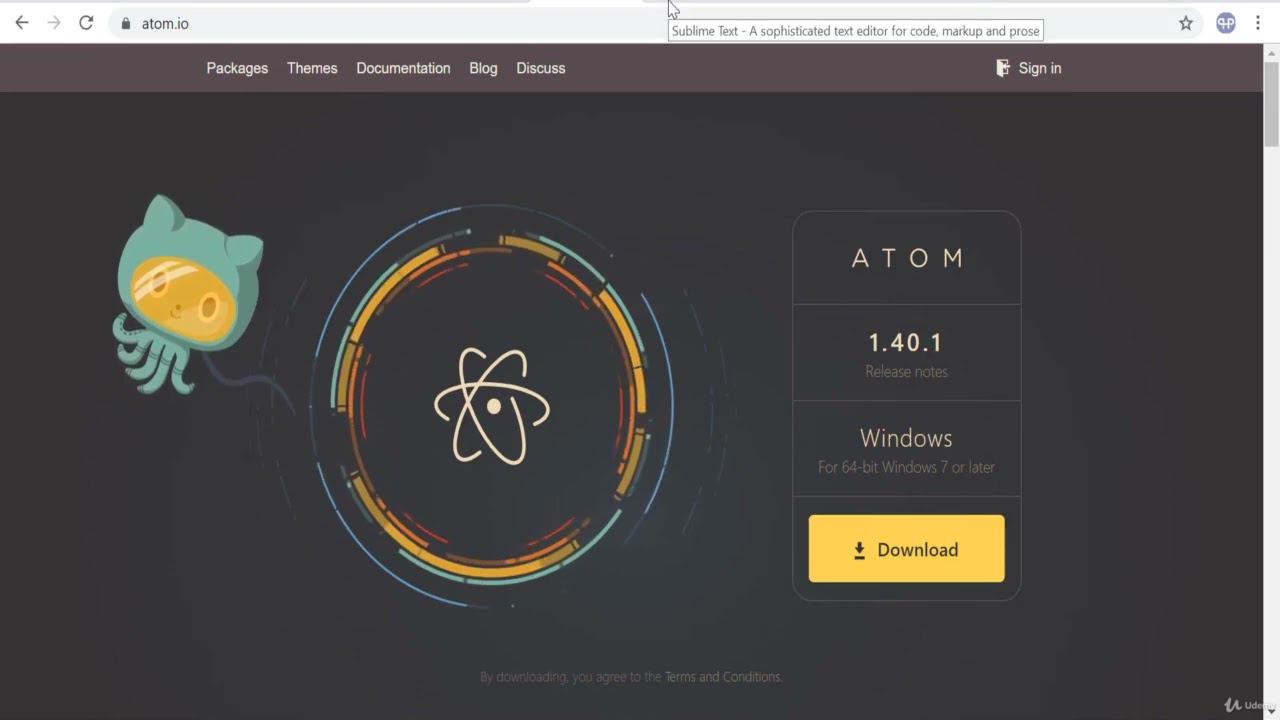This screenshot has height=720, width=1280.
Task: View site security padlock info
Action: pyautogui.click(x=126, y=23)
